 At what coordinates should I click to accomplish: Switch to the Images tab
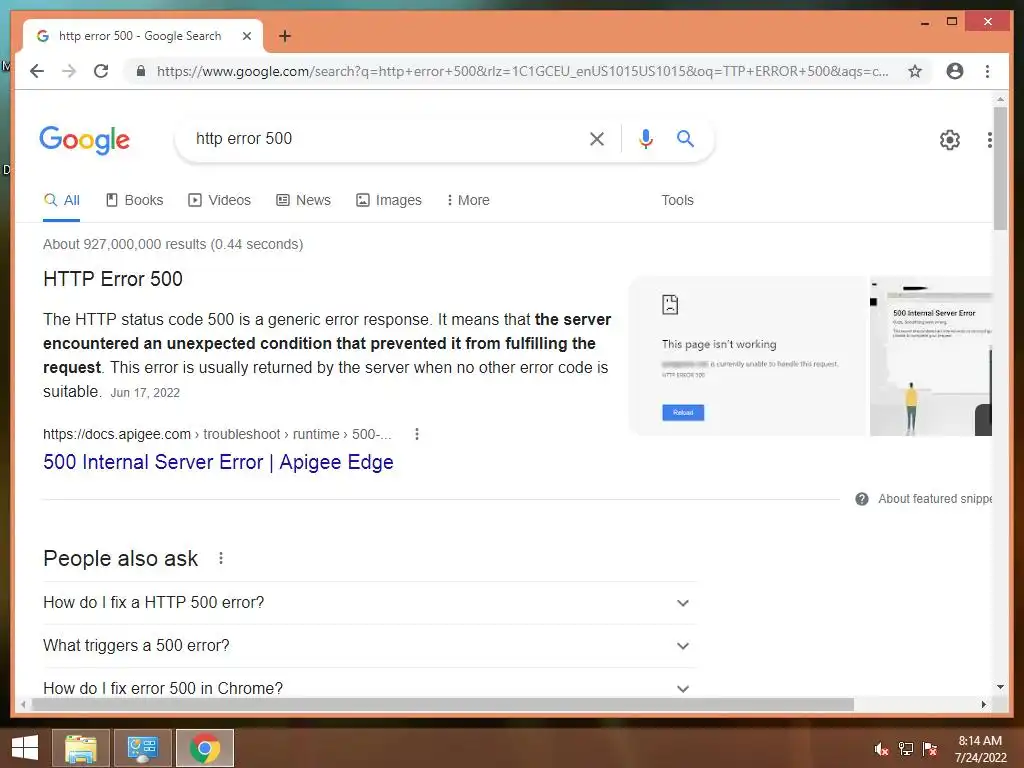[389, 200]
